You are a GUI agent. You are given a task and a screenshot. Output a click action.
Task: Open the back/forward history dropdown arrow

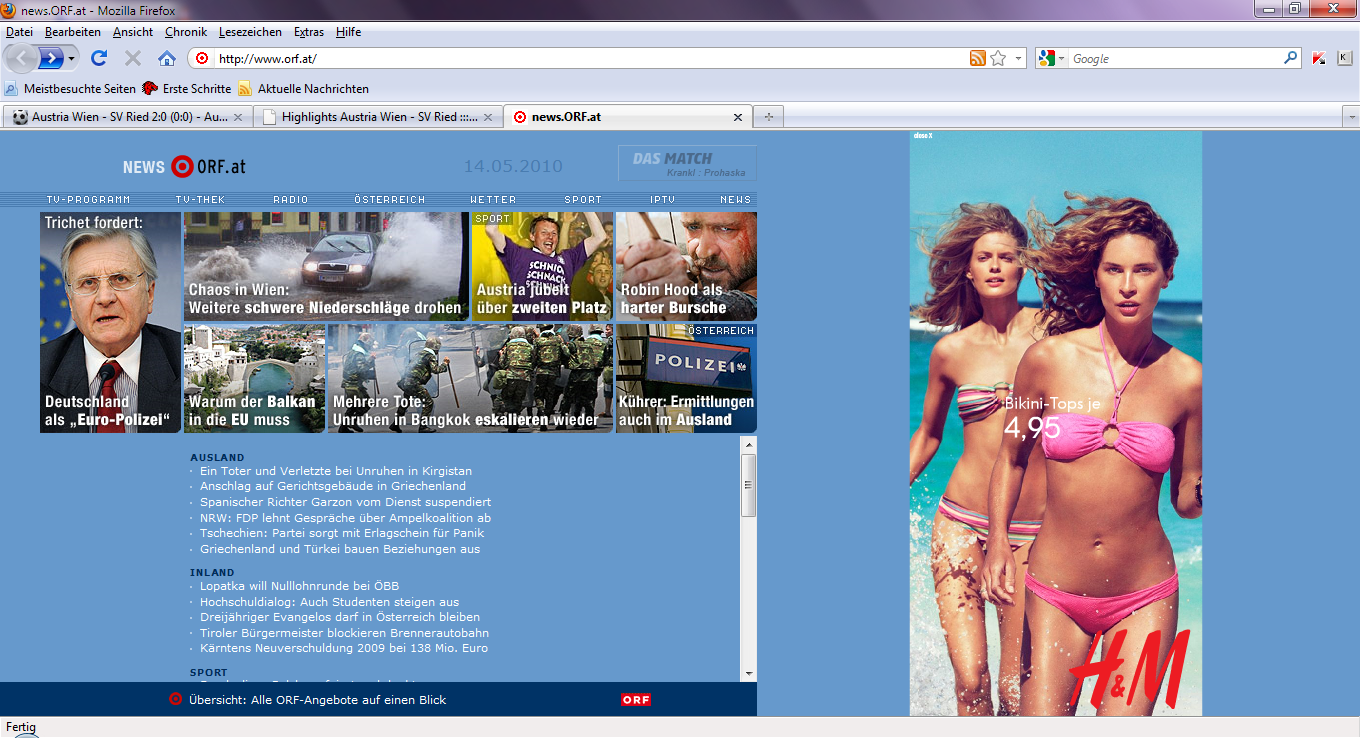(x=72, y=58)
